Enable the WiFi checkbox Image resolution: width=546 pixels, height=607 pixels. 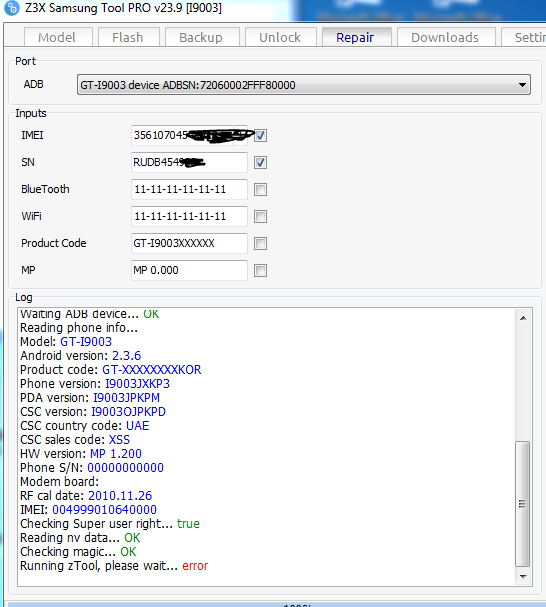260,216
